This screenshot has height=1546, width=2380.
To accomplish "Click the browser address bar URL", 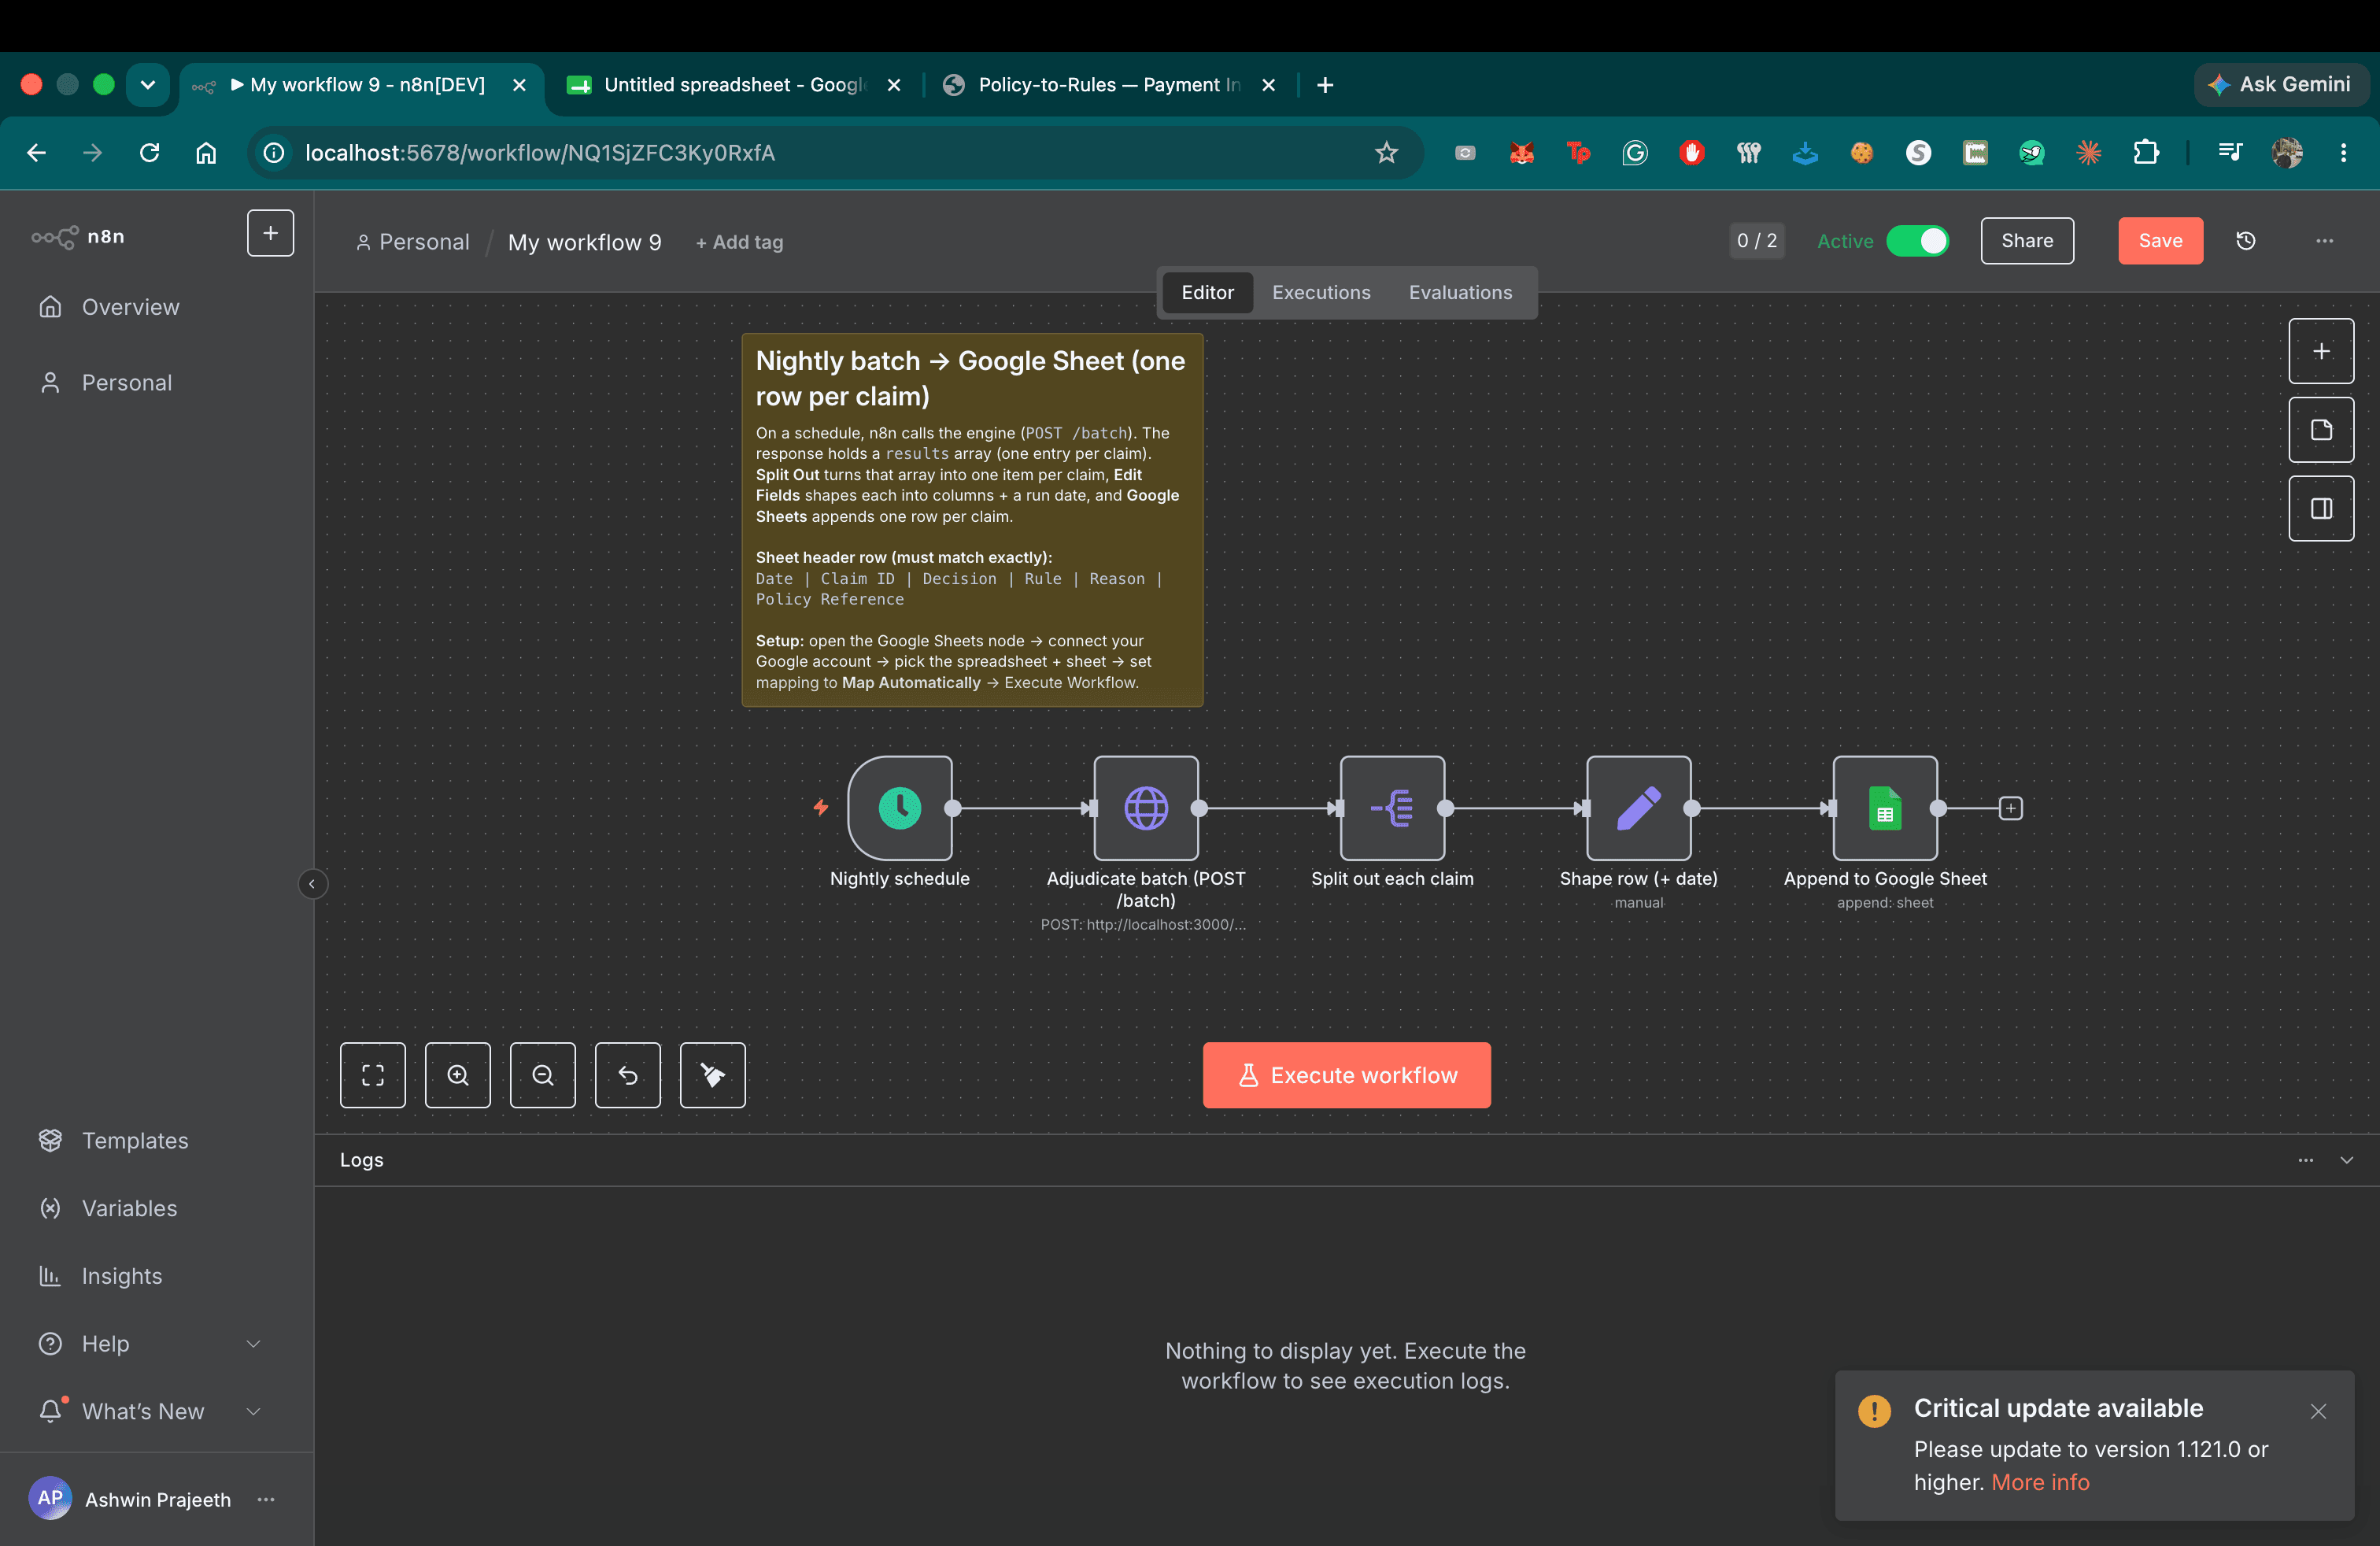I will (540, 153).
